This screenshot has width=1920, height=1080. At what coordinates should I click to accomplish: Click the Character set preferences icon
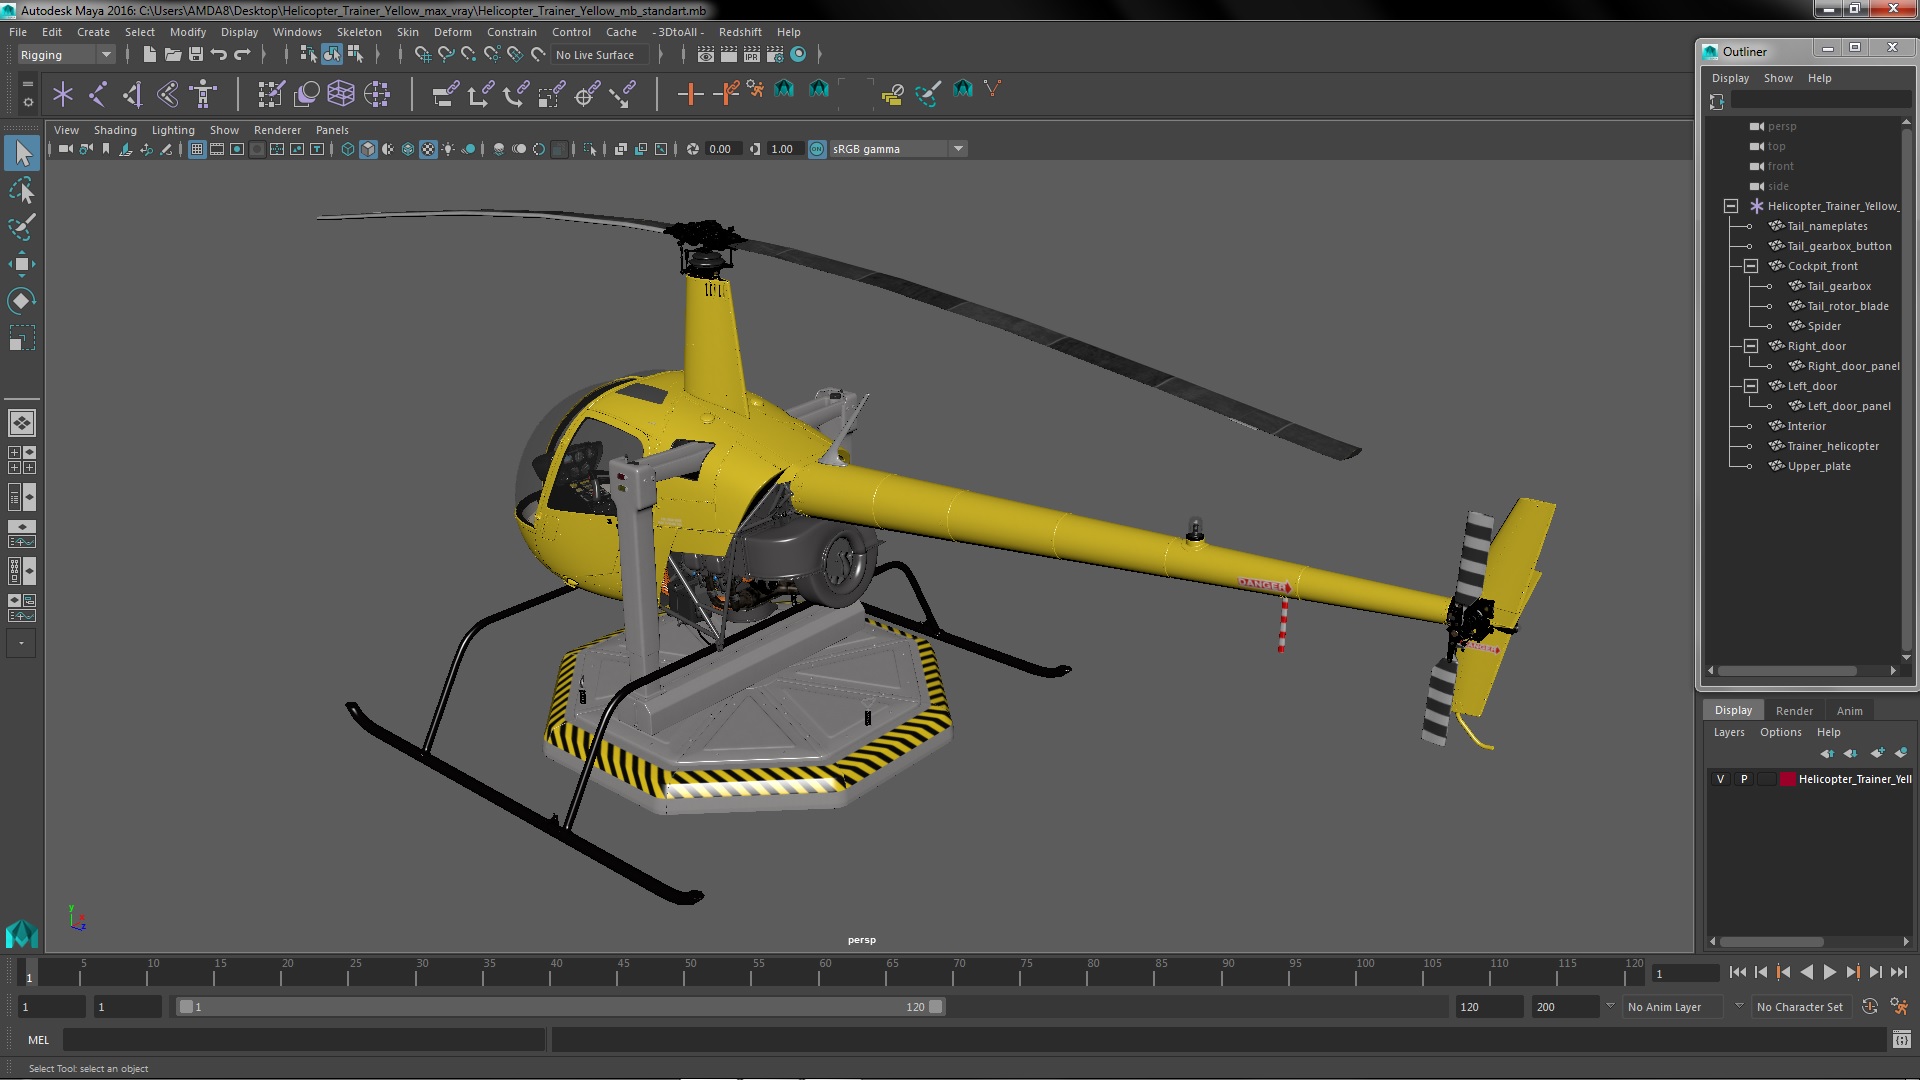(1899, 1007)
